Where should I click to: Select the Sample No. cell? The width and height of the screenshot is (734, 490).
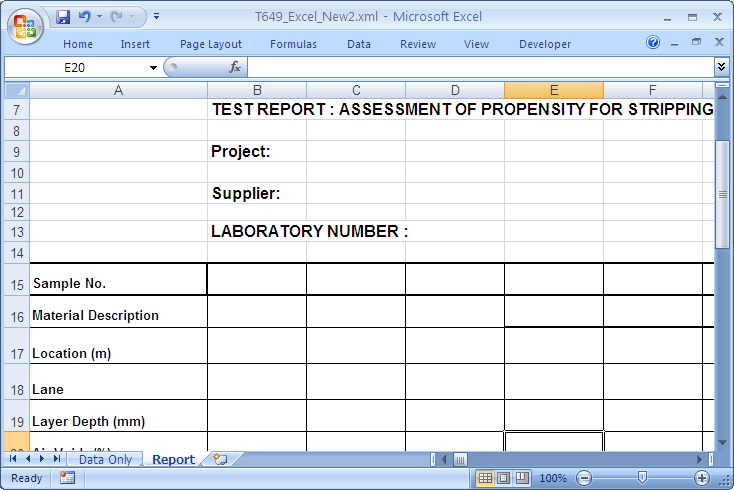point(118,280)
